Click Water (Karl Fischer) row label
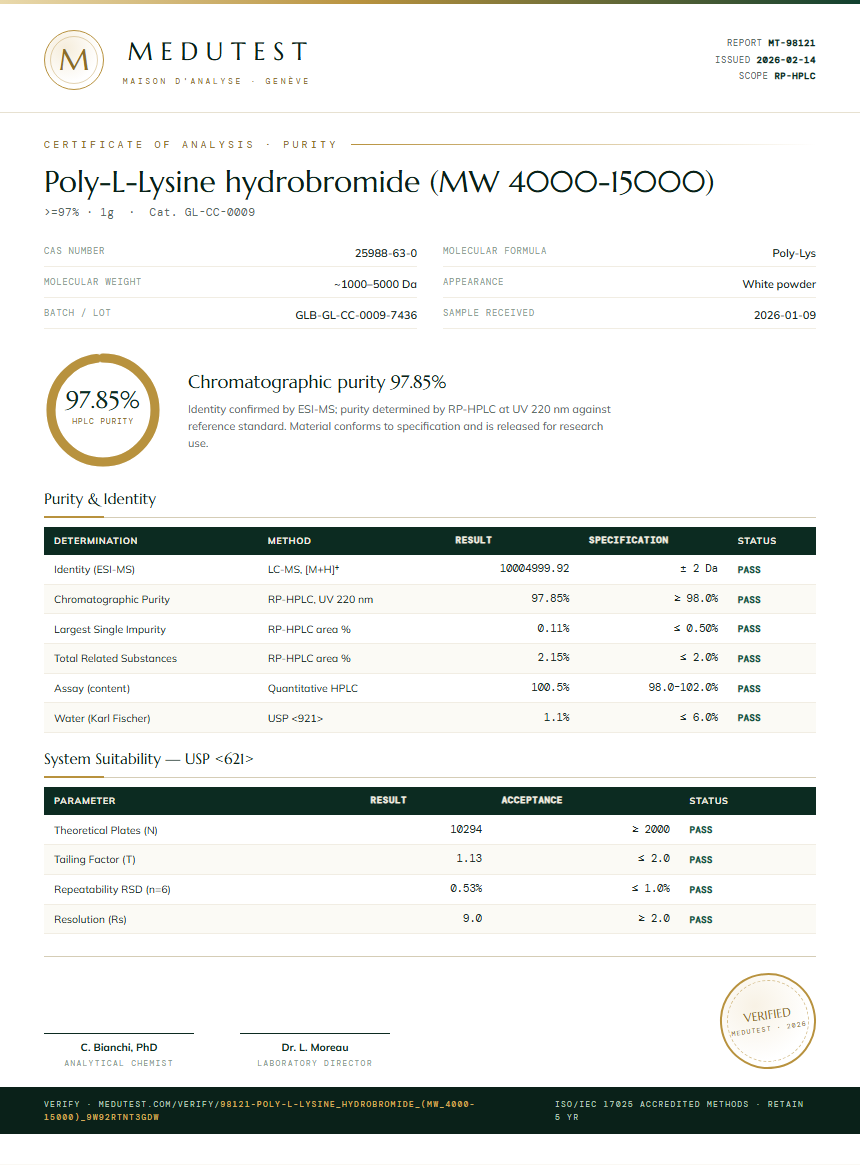 pyautogui.click(x=102, y=718)
